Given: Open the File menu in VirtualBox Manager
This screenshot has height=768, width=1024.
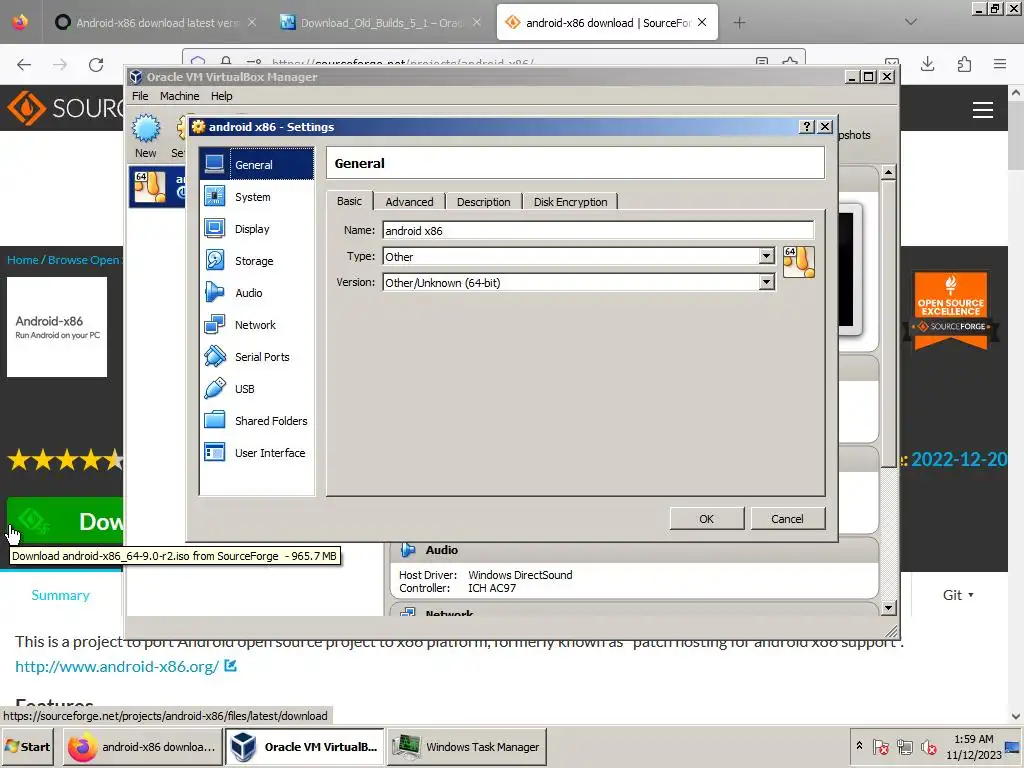Looking at the screenshot, I should click(140, 96).
